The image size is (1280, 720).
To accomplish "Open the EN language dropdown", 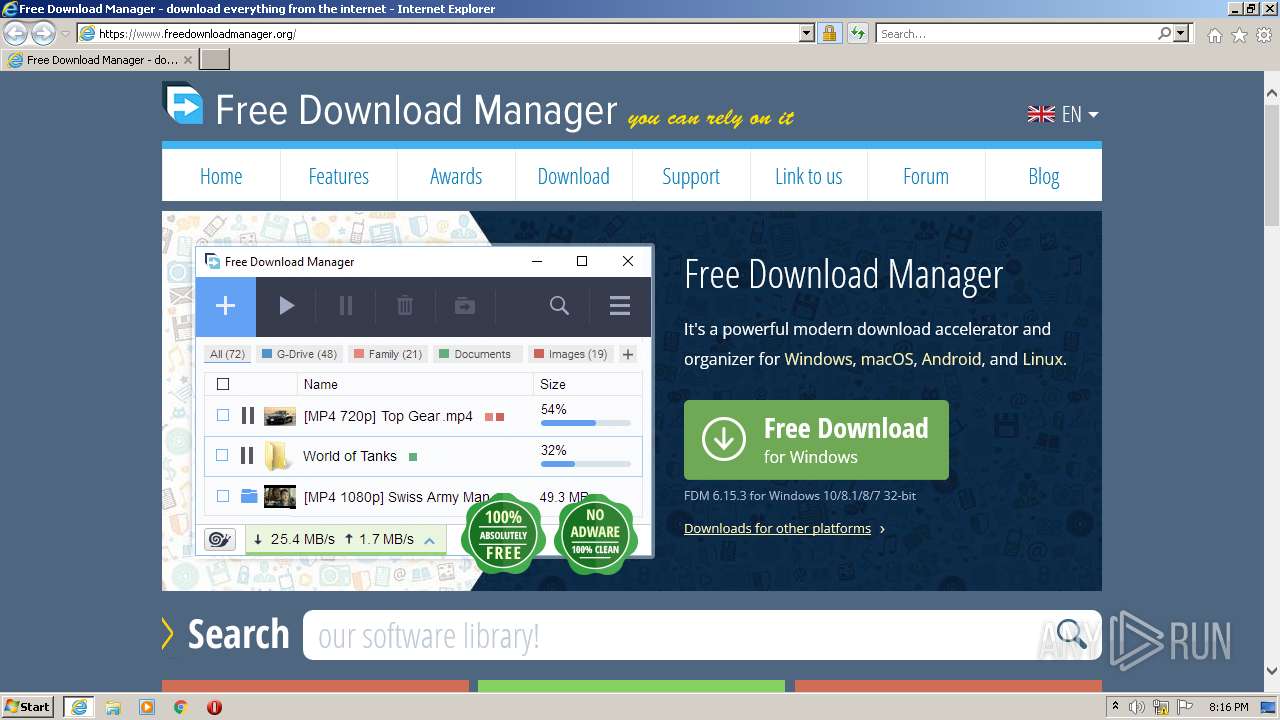I will pyautogui.click(x=1080, y=114).
